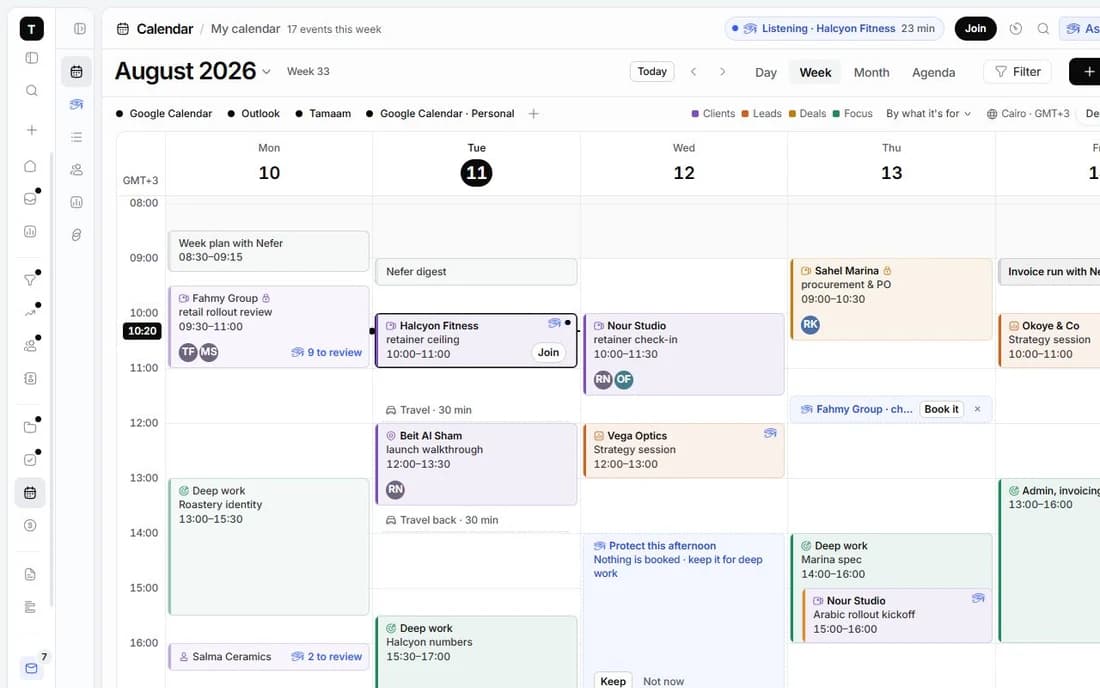
Task: Switch to Day view
Action: pyautogui.click(x=765, y=72)
